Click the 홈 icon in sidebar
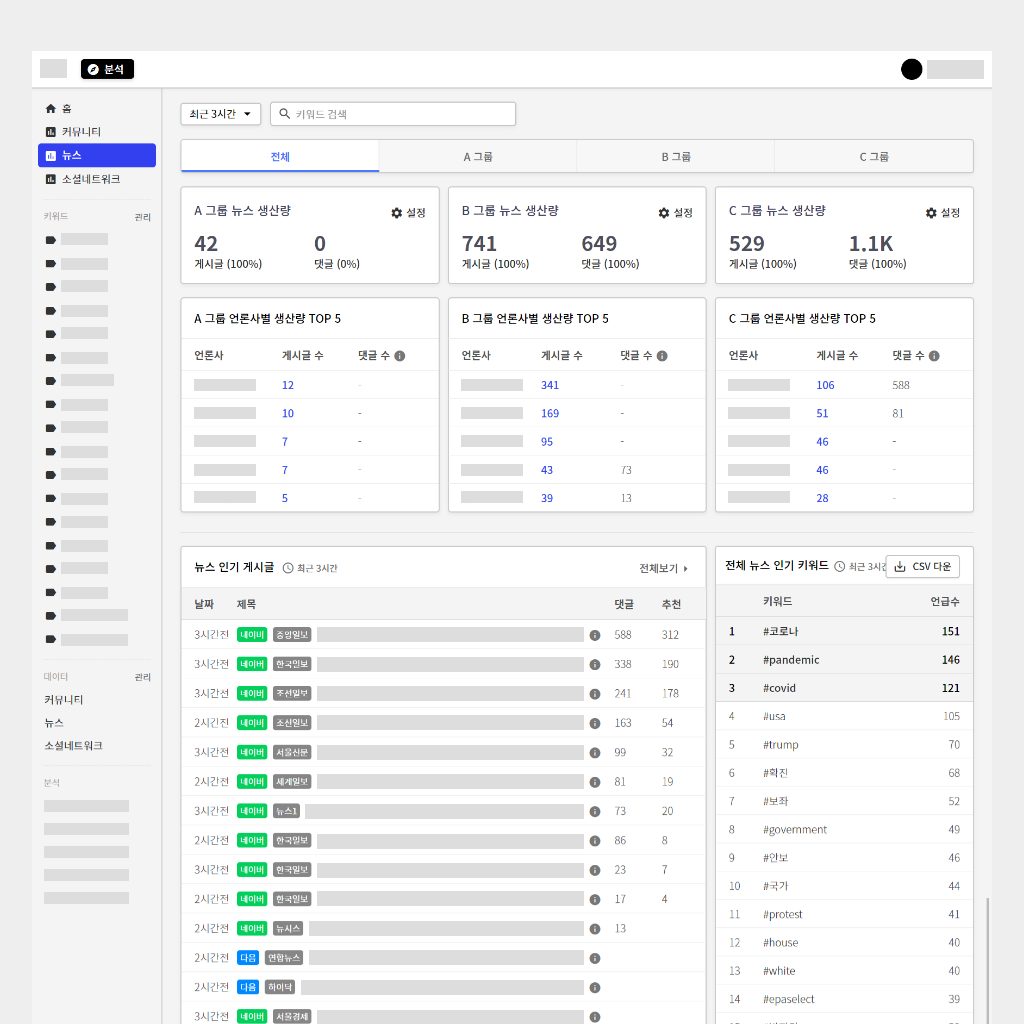 (x=51, y=108)
